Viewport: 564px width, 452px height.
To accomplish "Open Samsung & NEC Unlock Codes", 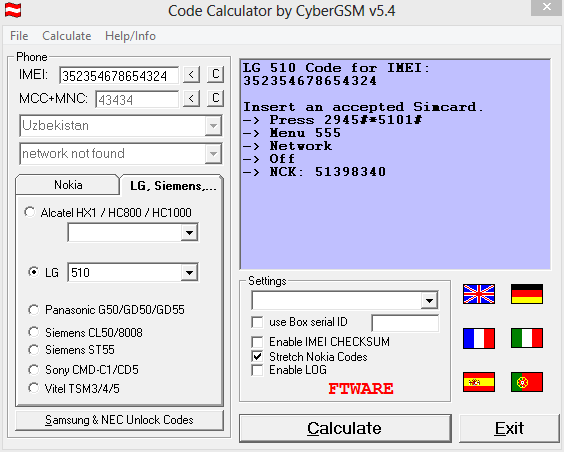I will pos(119,420).
